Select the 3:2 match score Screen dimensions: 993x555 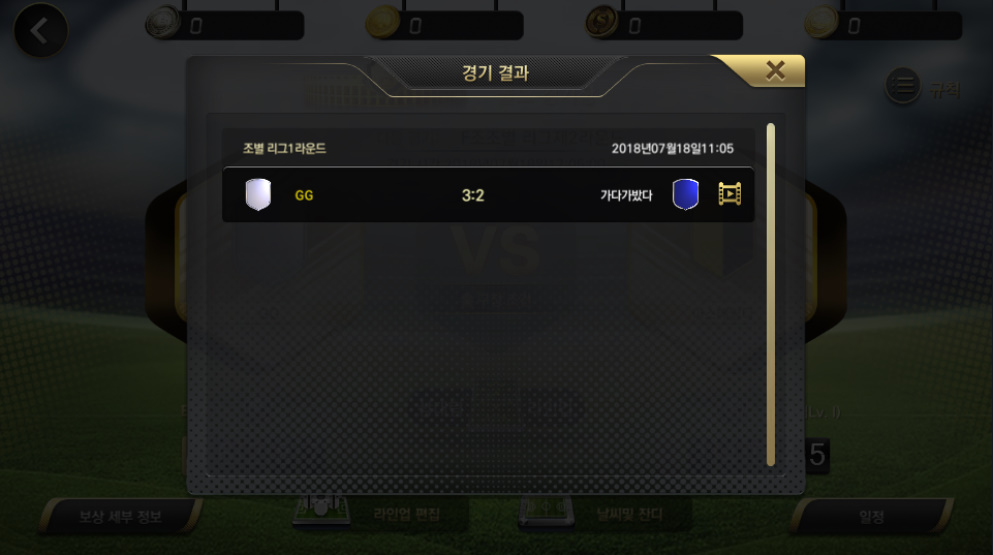point(473,195)
